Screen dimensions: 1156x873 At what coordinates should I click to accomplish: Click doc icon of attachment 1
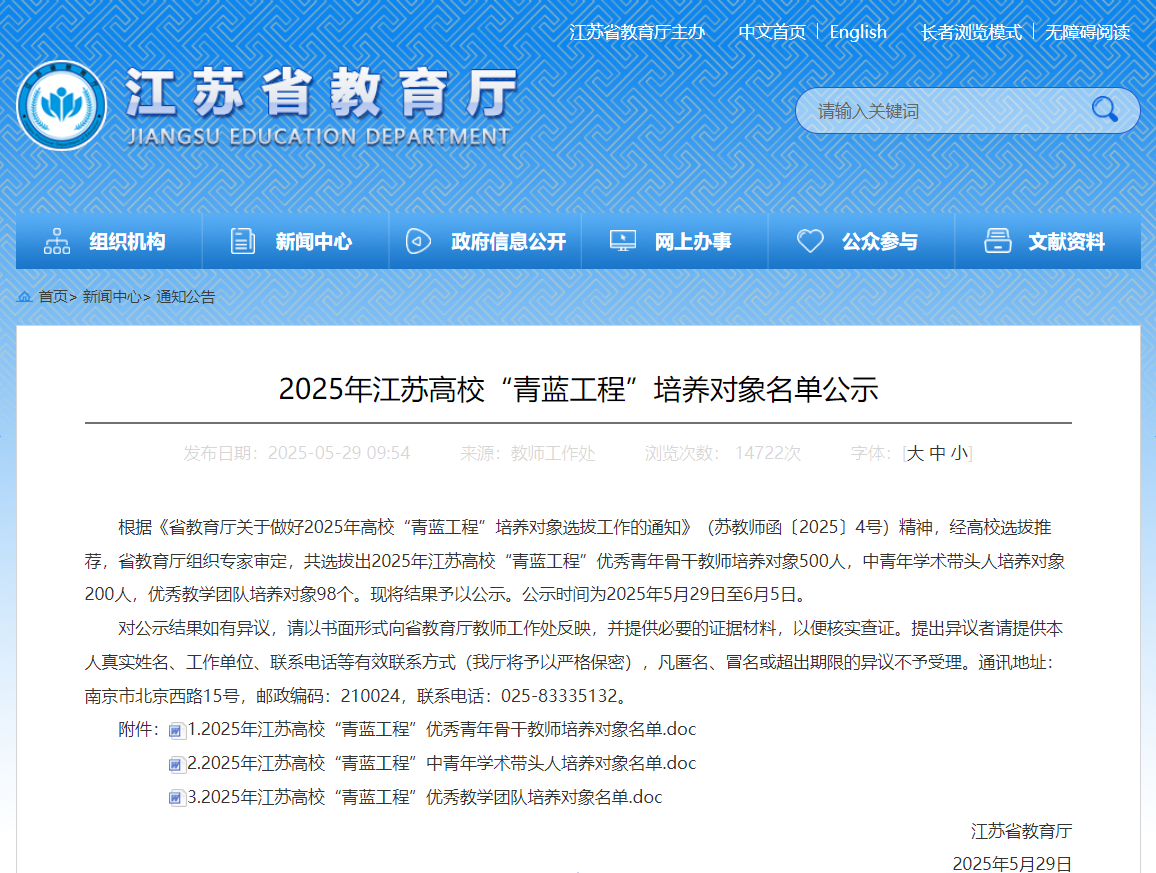click(x=176, y=731)
